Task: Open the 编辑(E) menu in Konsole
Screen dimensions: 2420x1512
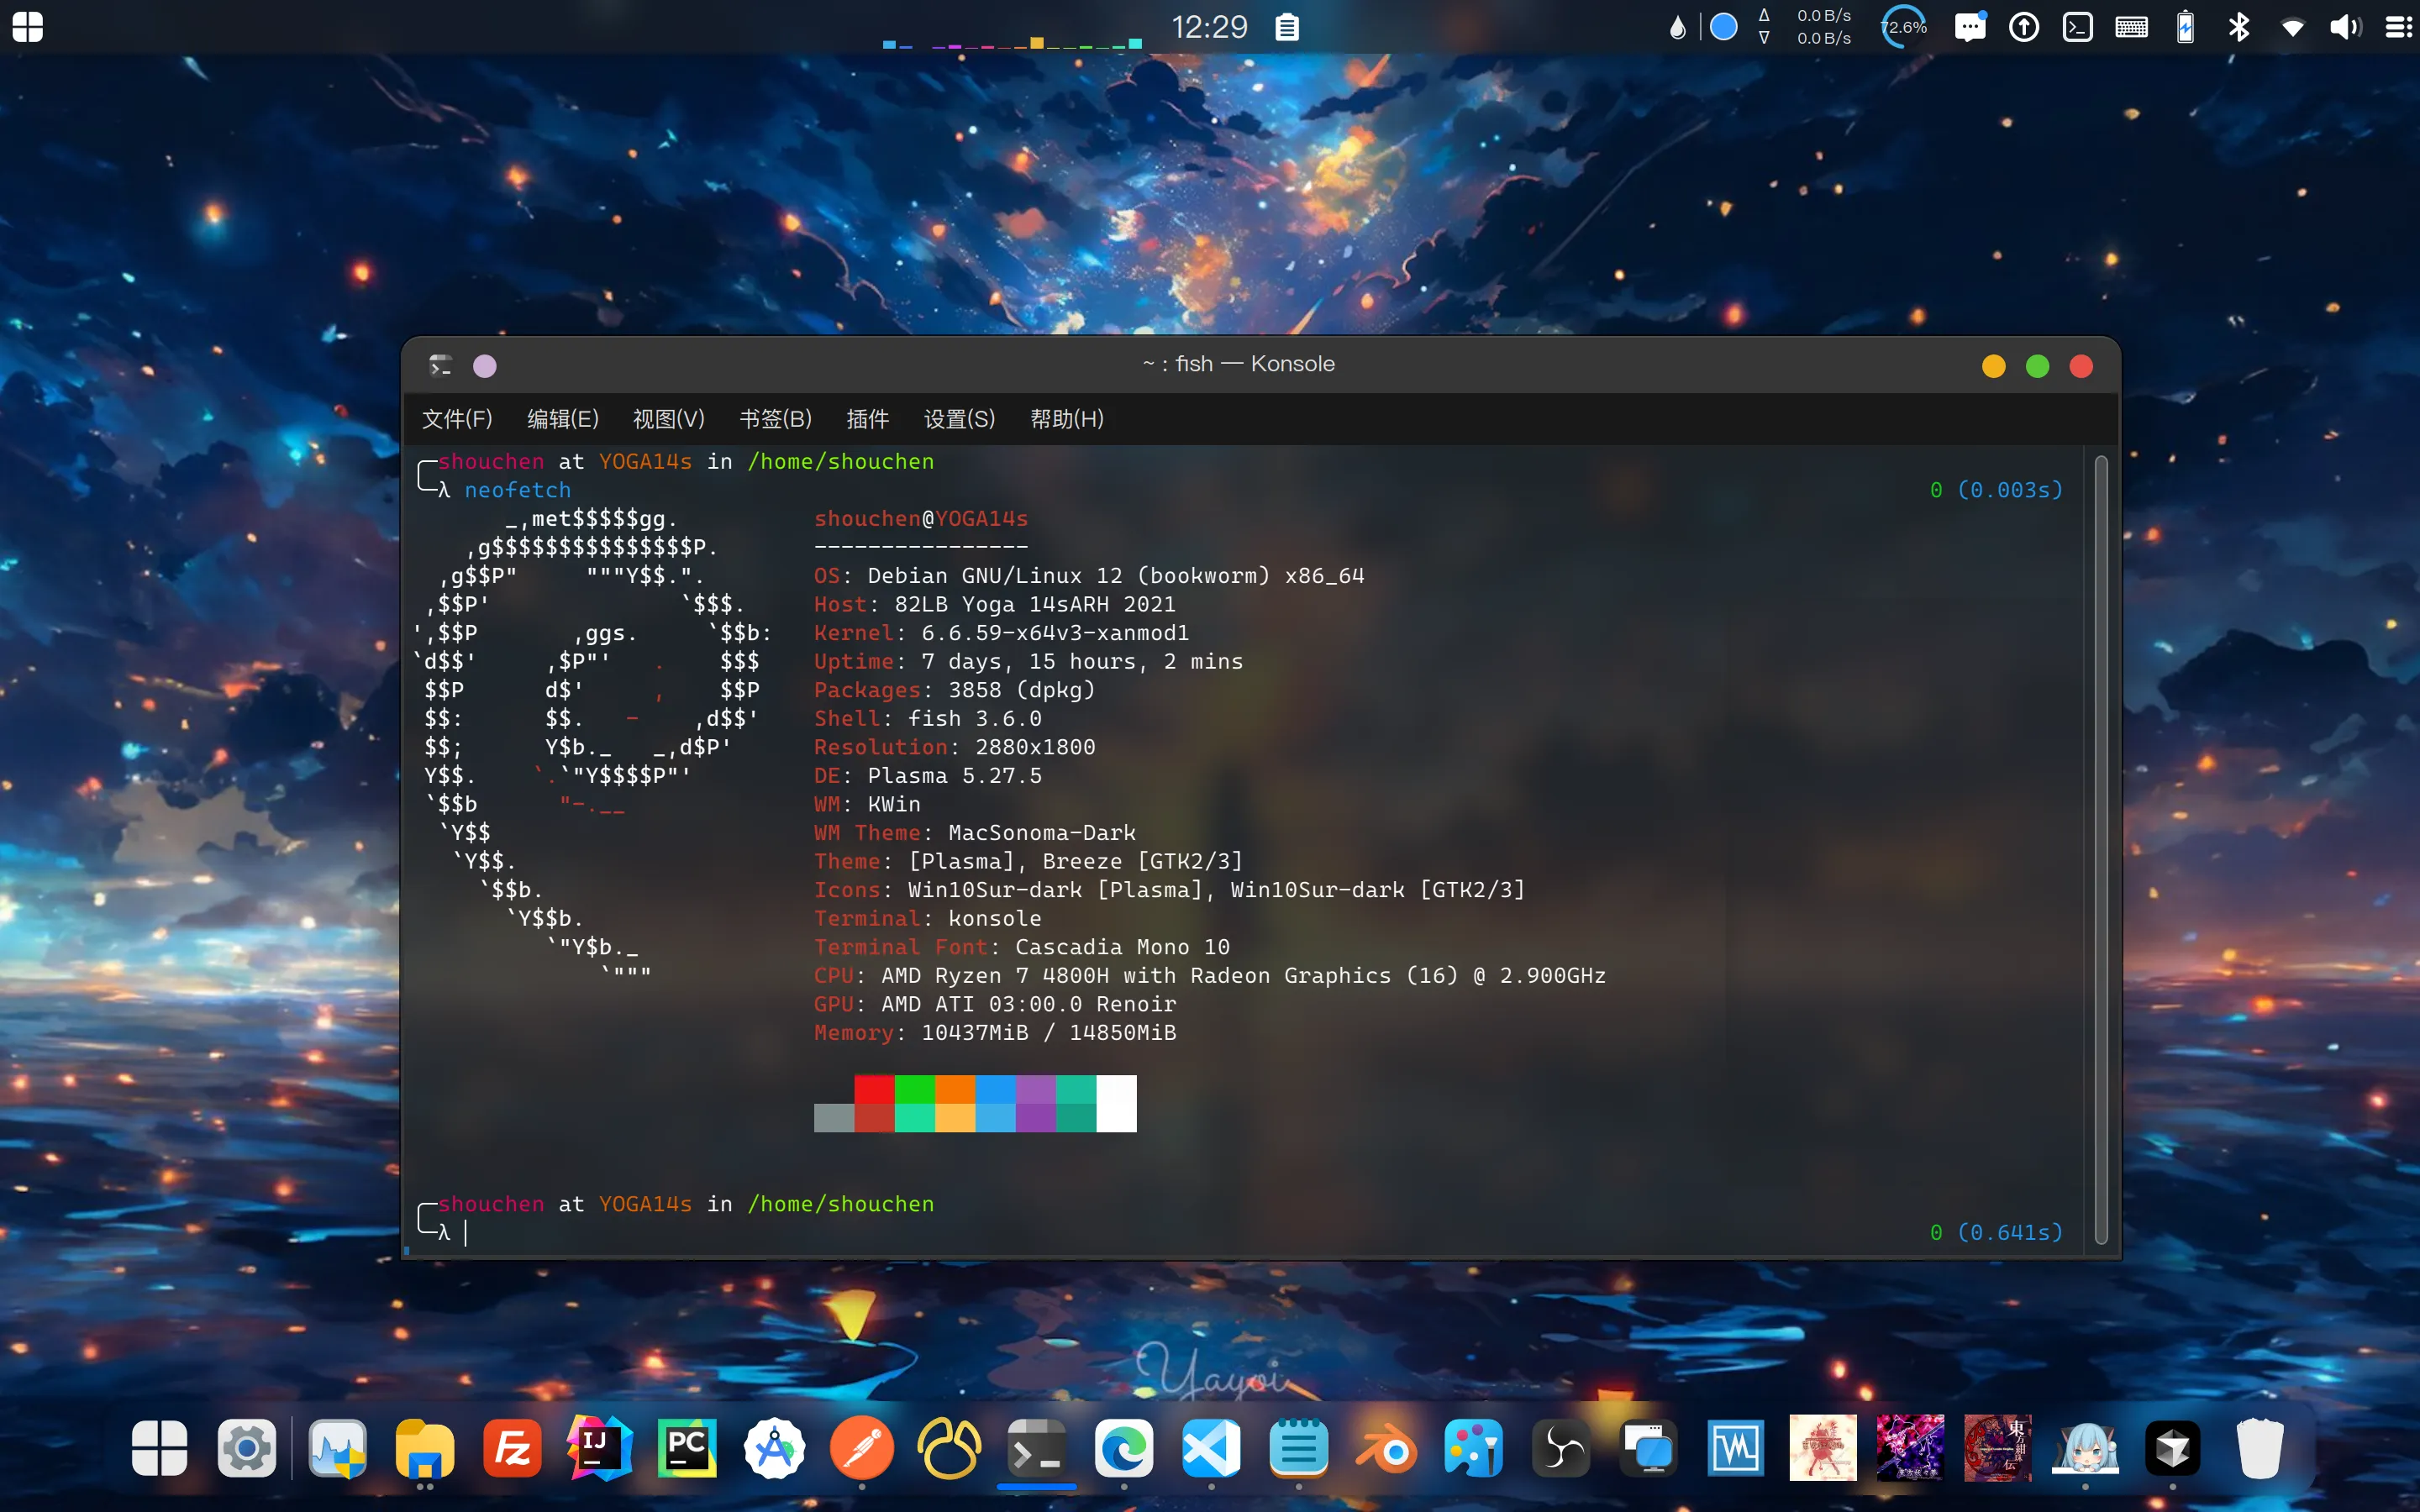Action: [563, 419]
